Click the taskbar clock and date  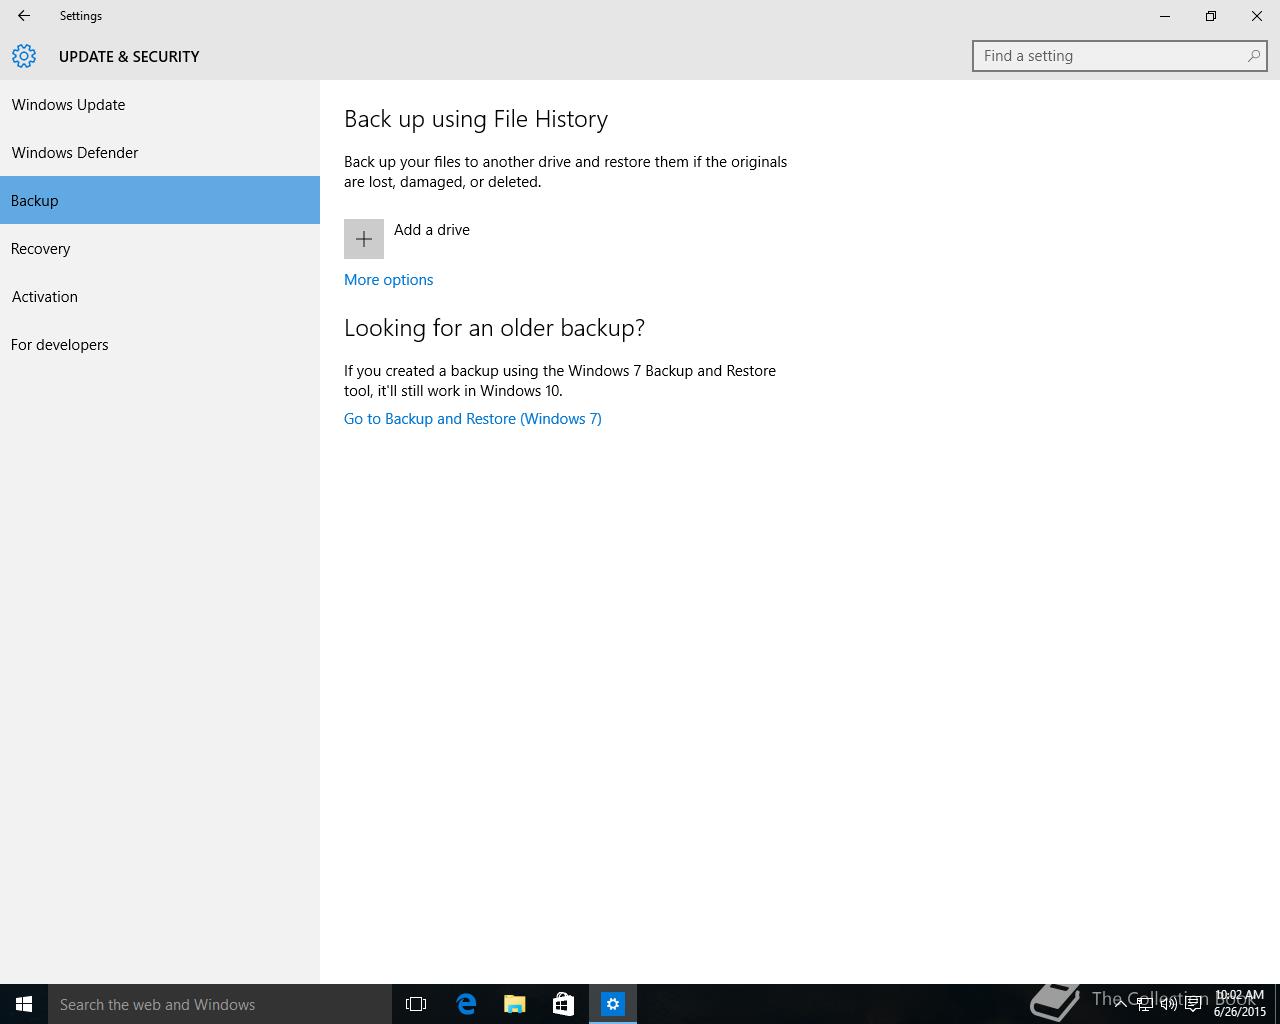(1240, 1004)
